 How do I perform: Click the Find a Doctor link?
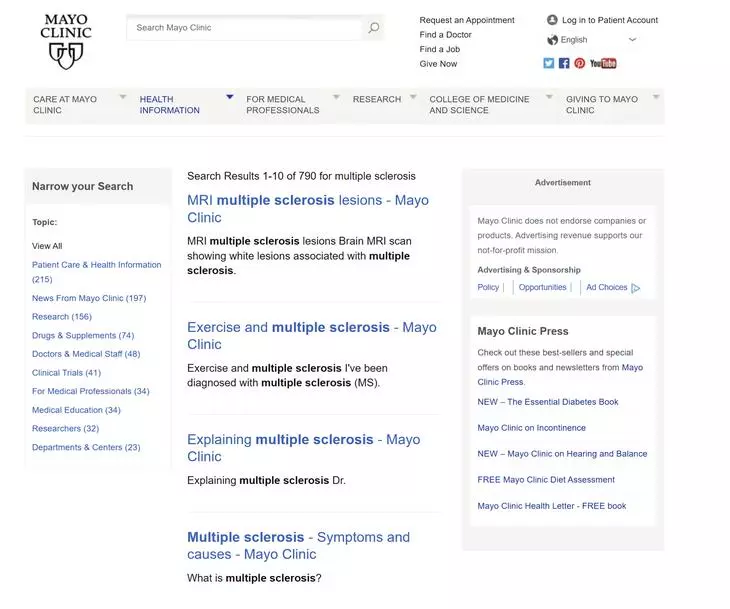click(x=445, y=34)
